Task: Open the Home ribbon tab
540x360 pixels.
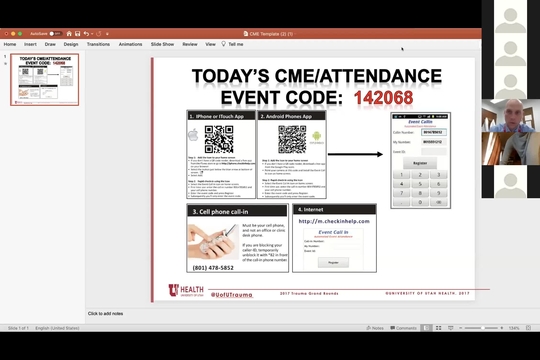Action: point(10,44)
